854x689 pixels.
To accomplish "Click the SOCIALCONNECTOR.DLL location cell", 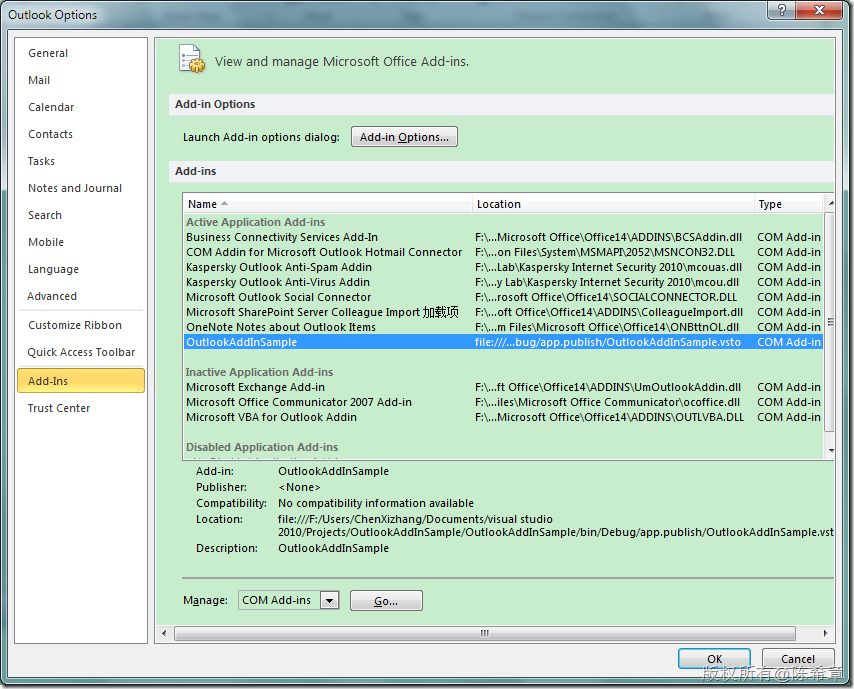I will pos(606,297).
